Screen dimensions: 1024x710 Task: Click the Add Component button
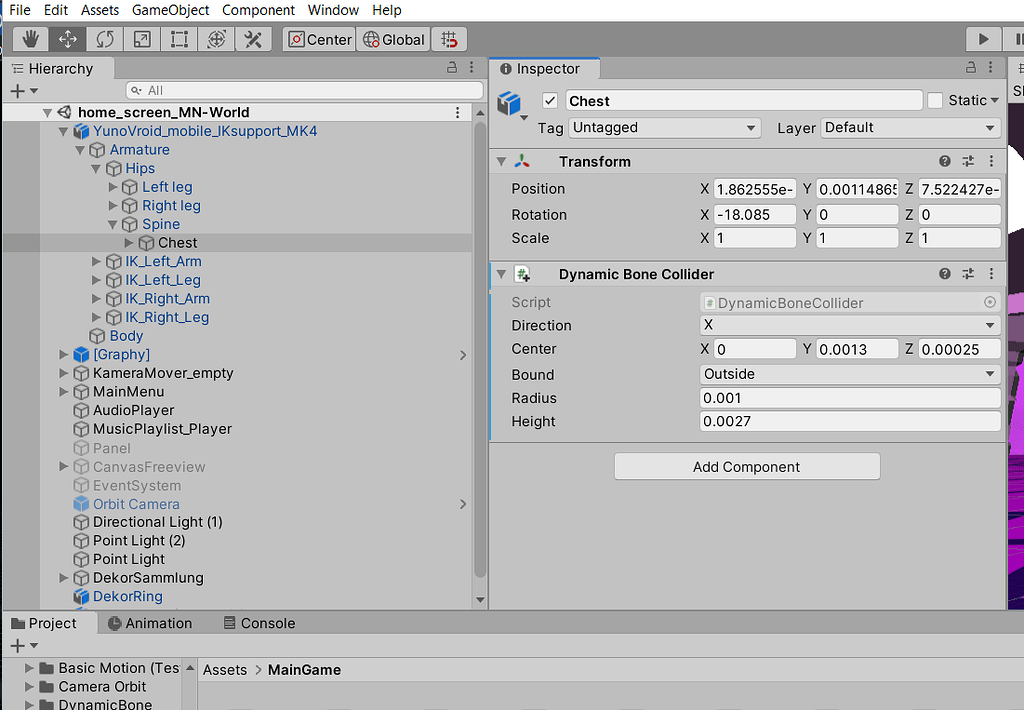(746, 466)
